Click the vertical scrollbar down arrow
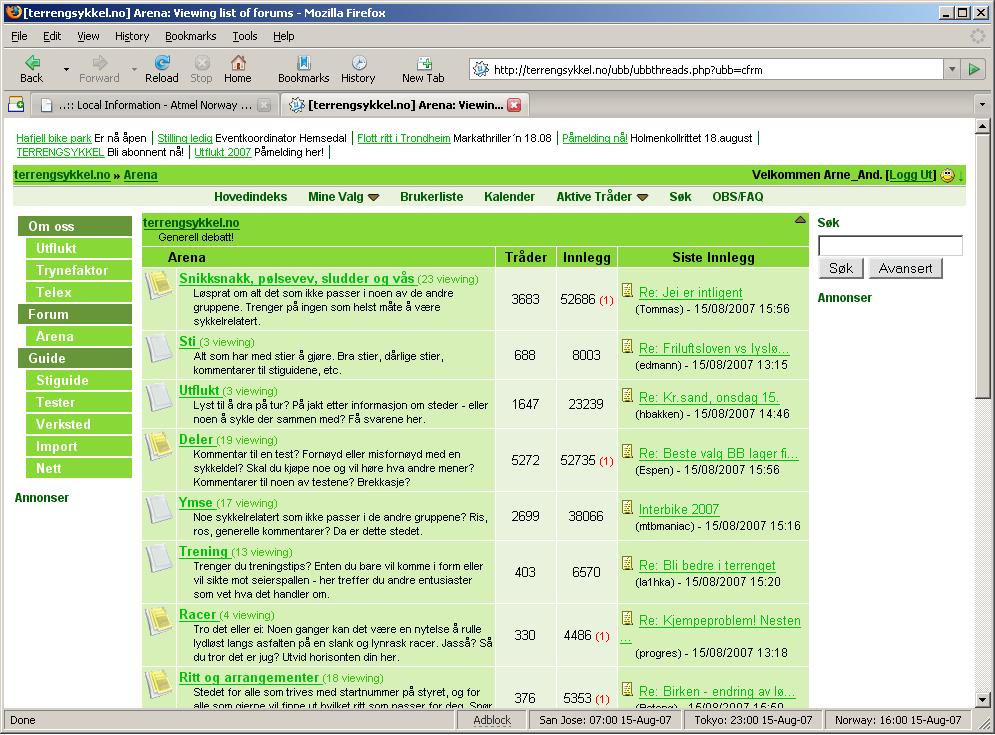This screenshot has height=735, width=995. [982, 700]
